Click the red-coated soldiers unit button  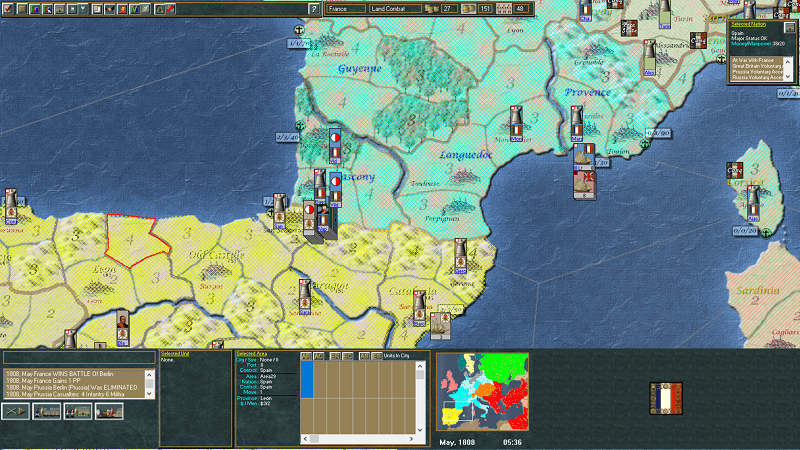point(109,411)
